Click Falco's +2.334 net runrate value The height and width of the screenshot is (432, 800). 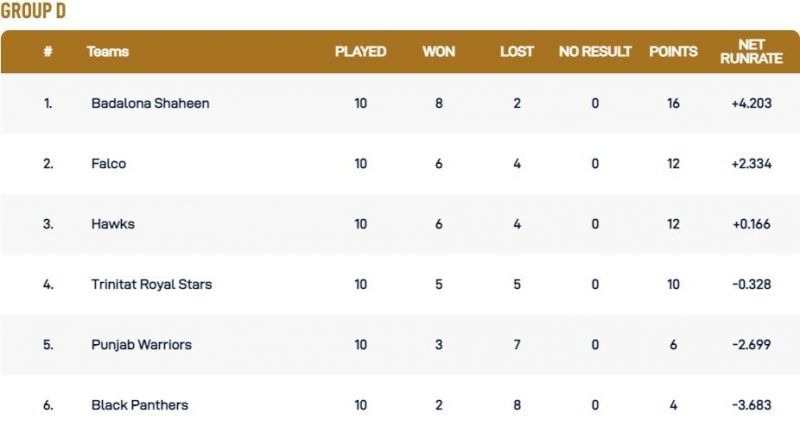[x=751, y=164]
